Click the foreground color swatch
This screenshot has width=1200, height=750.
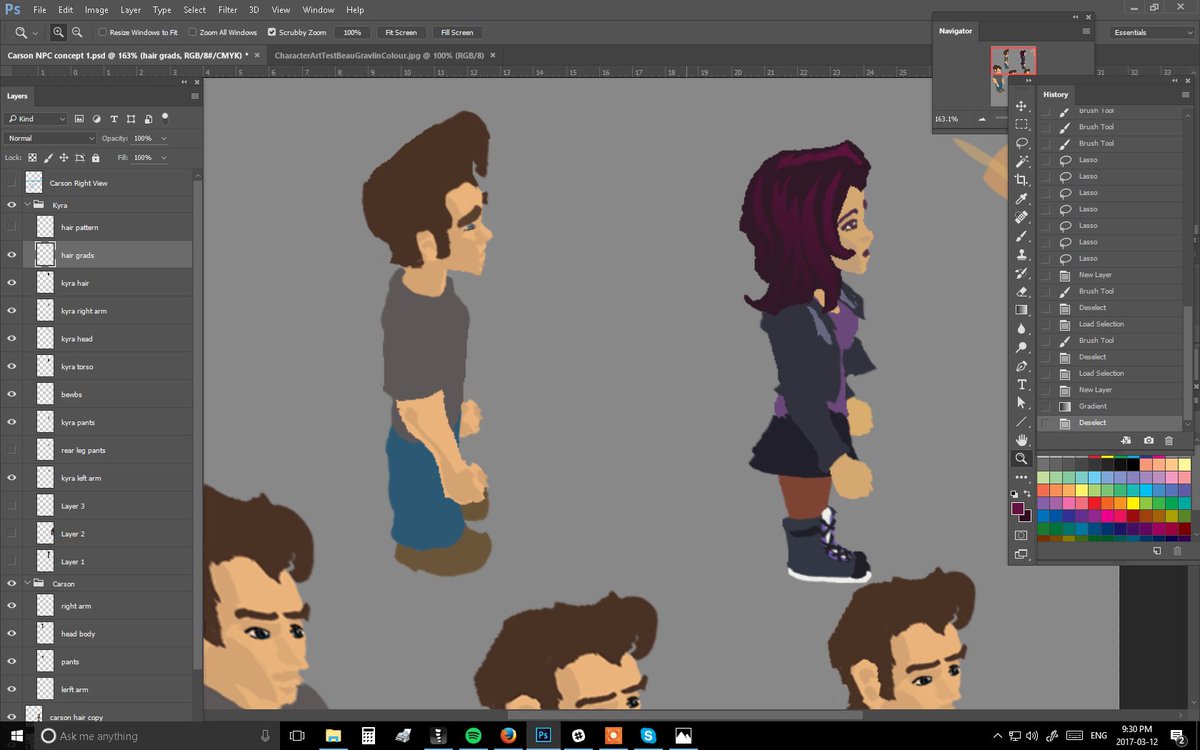coord(1017,509)
